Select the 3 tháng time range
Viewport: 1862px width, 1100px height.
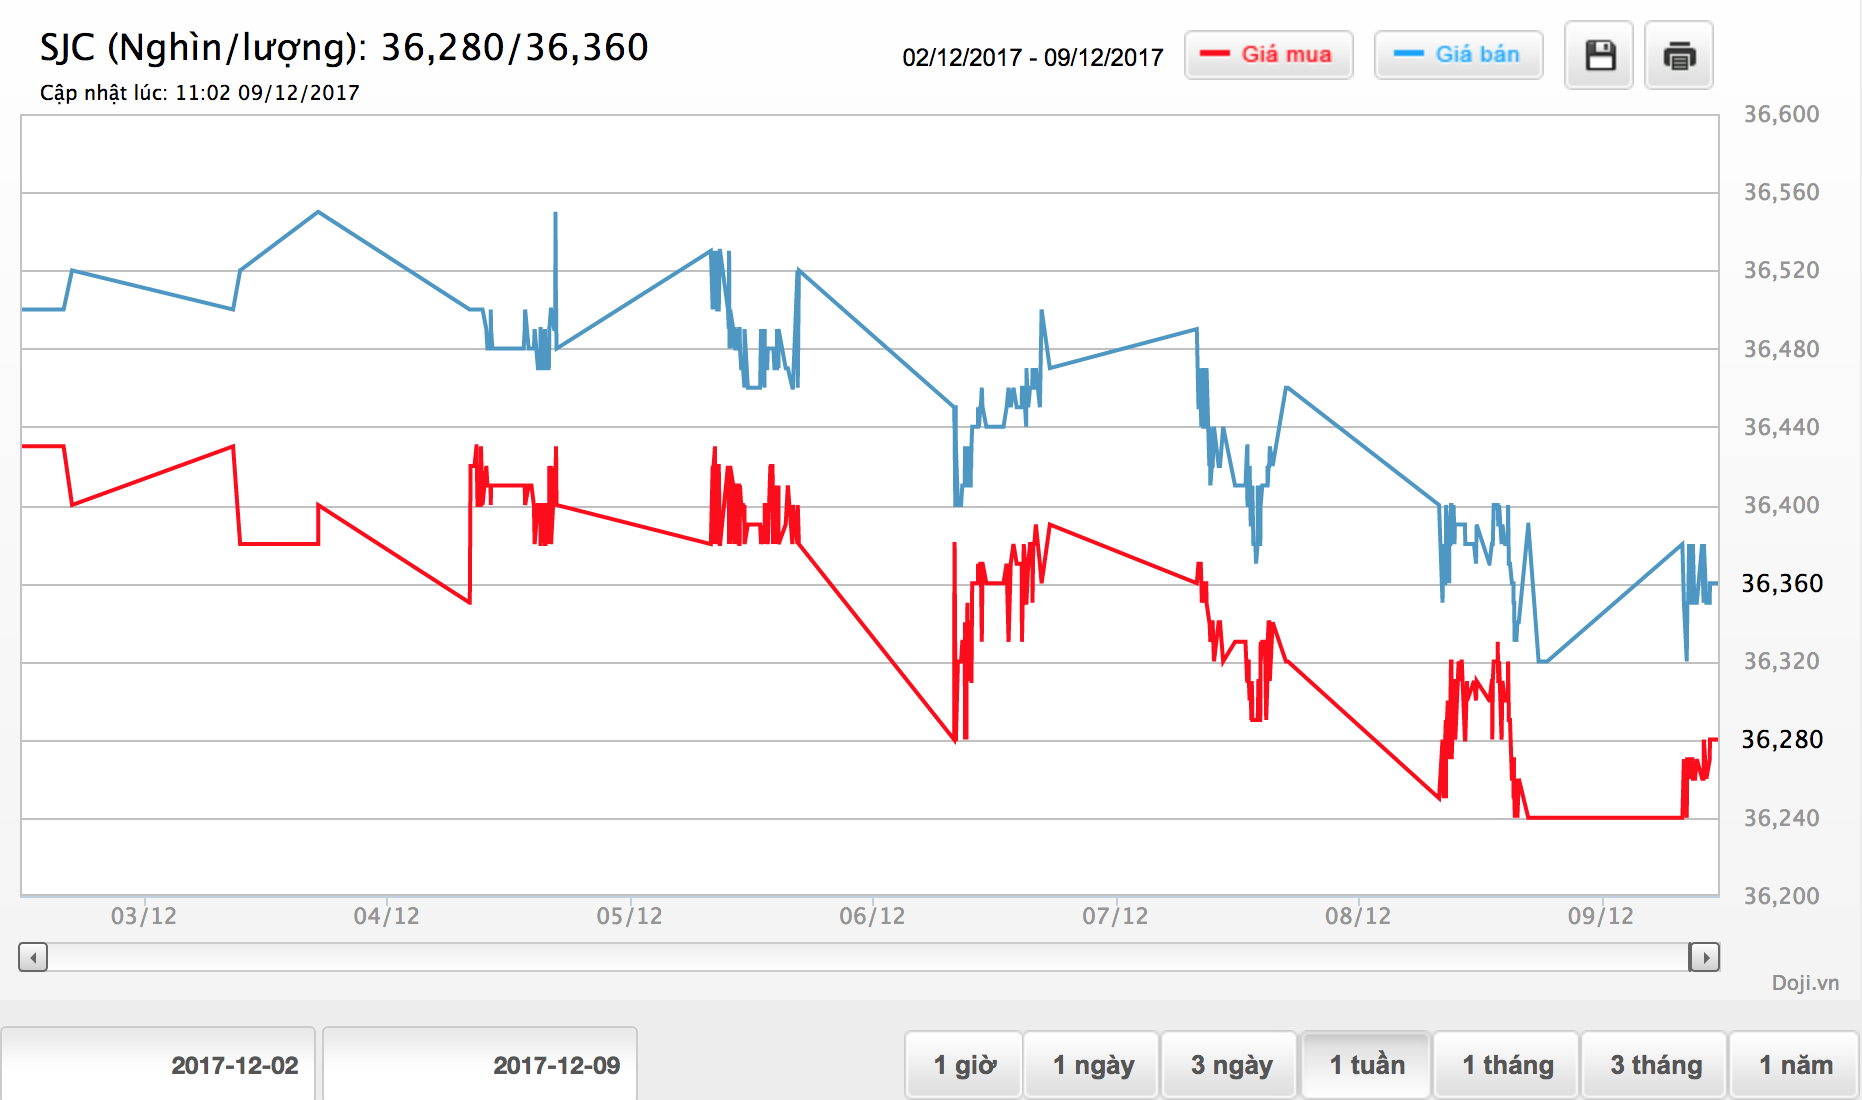1655,1065
